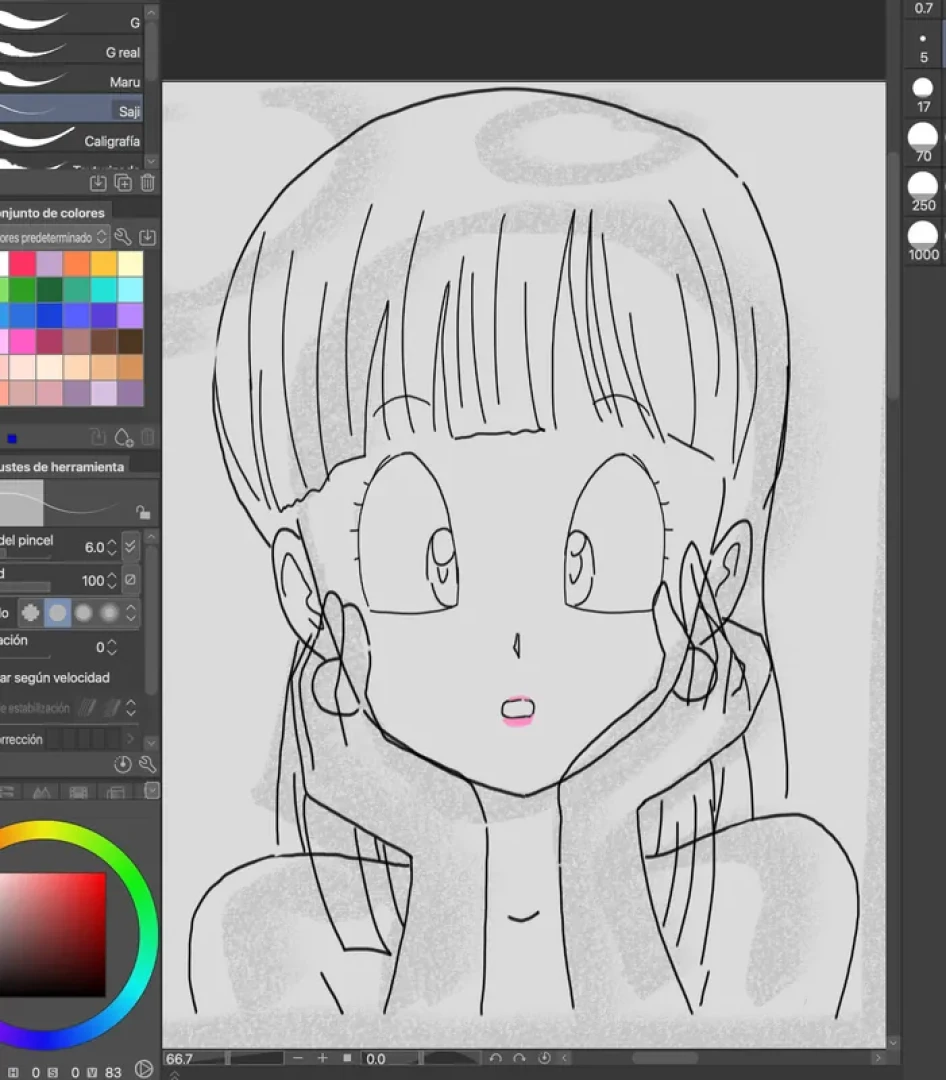Open the dynamics button beside the 100 value
The image size is (946, 1080).
(130, 580)
